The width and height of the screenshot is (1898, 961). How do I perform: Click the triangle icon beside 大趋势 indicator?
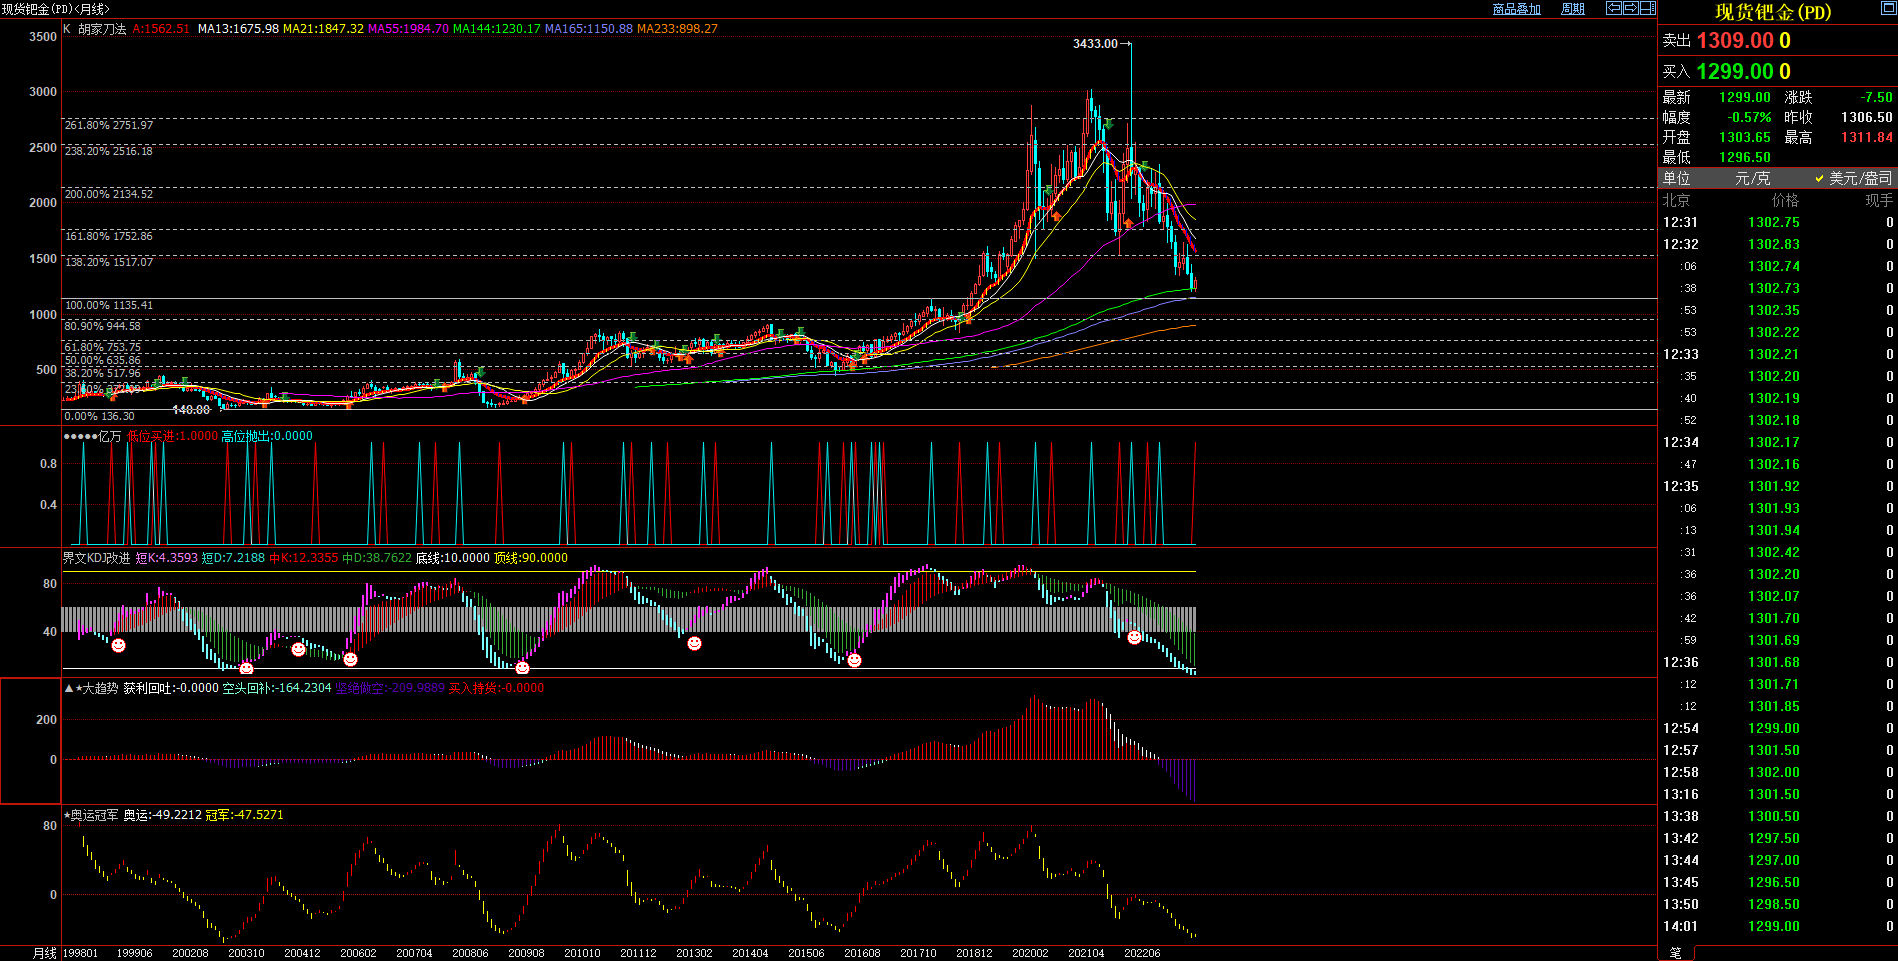point(68,688)
